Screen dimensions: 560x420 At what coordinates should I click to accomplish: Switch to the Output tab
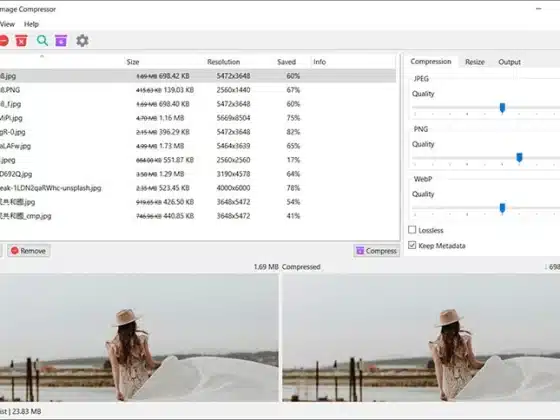[x=509, y=62]
